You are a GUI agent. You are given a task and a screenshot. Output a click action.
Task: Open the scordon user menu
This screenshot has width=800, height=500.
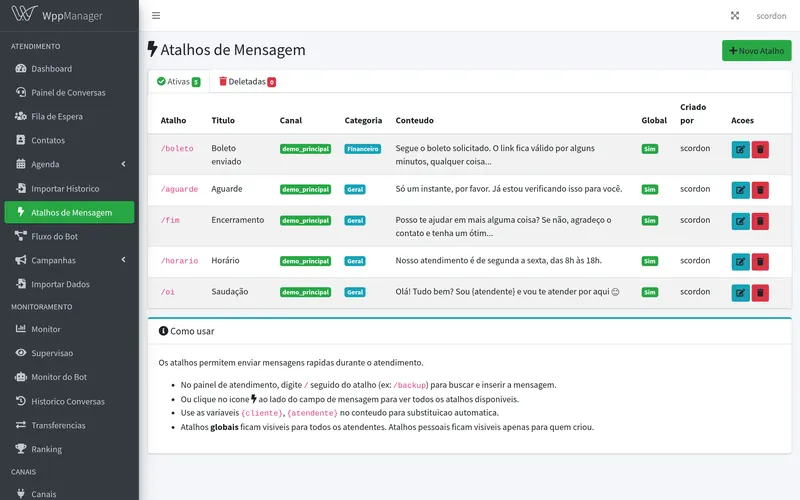(x=771, y=16)
